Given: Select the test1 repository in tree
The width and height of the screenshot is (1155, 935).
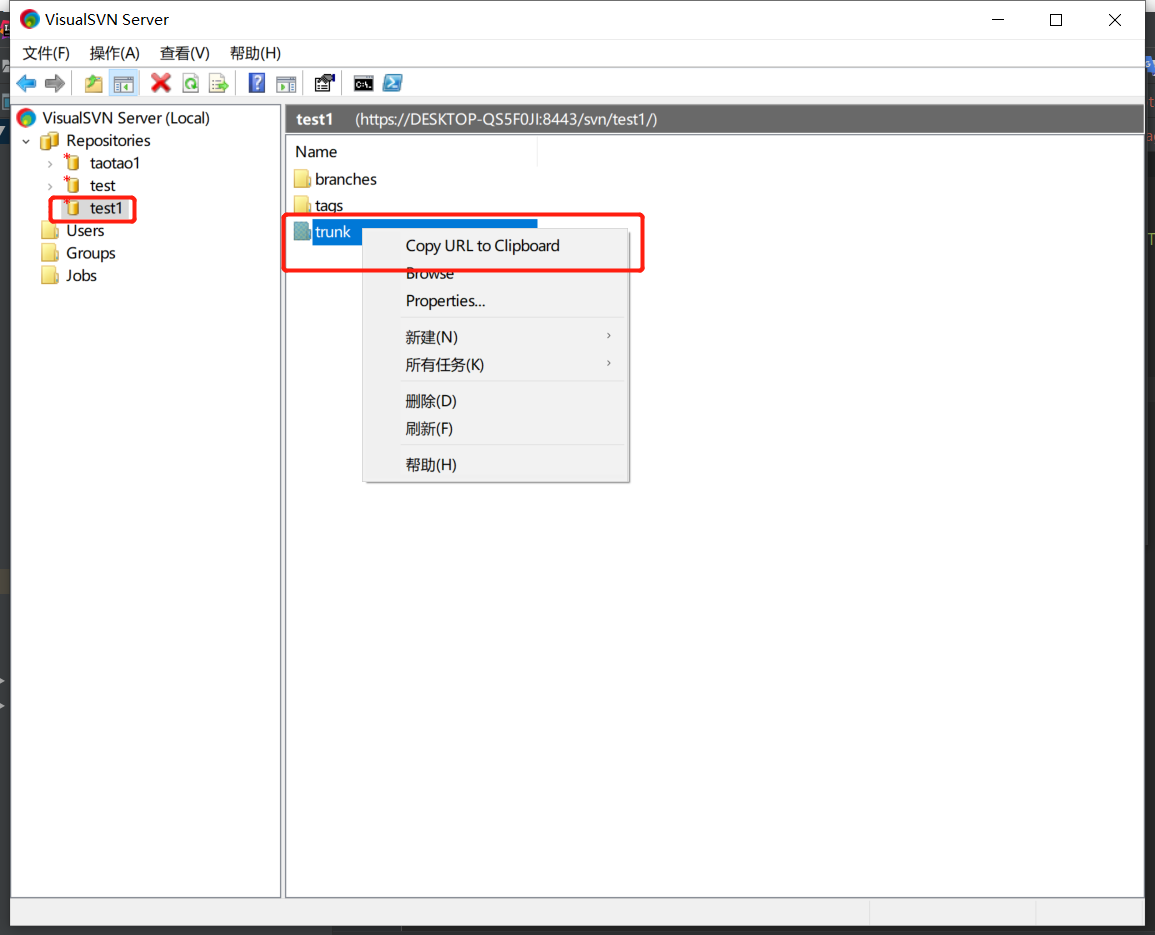Looking at the screenshot, I should 106,209.
